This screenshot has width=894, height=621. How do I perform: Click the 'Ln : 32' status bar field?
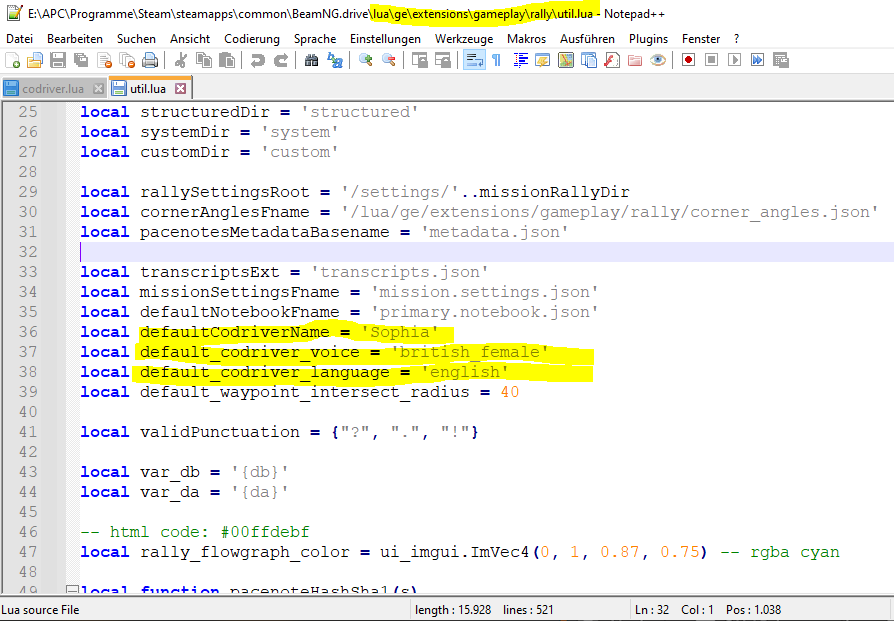click(x=652, y=610)
